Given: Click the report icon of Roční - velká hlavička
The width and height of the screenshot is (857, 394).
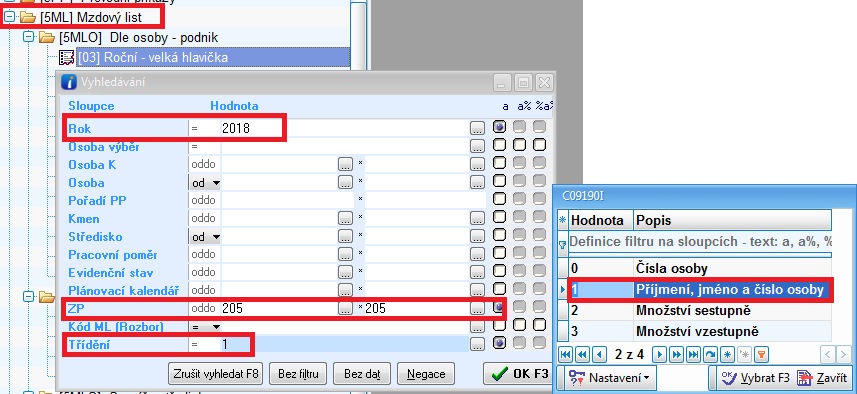Looking at the screenshot, I should [66, 57].
